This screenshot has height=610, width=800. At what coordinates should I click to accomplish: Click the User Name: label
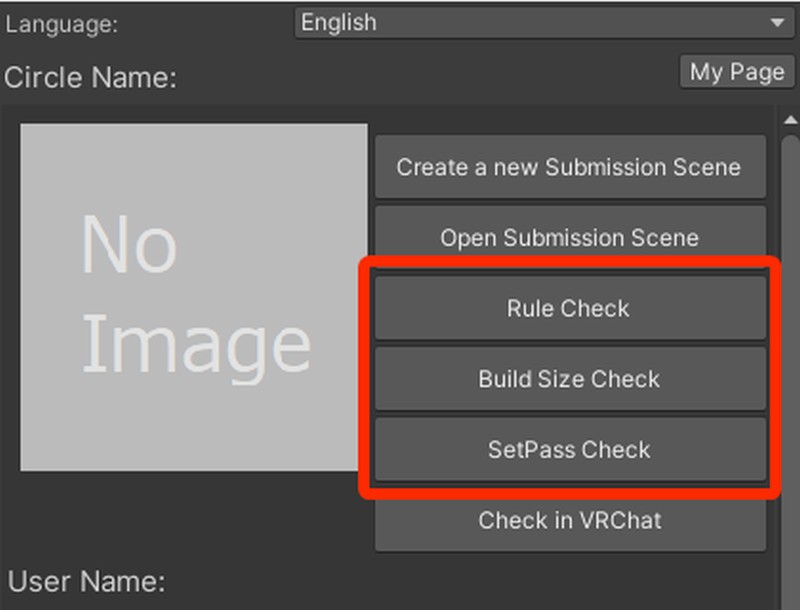(x=87, y=581)
